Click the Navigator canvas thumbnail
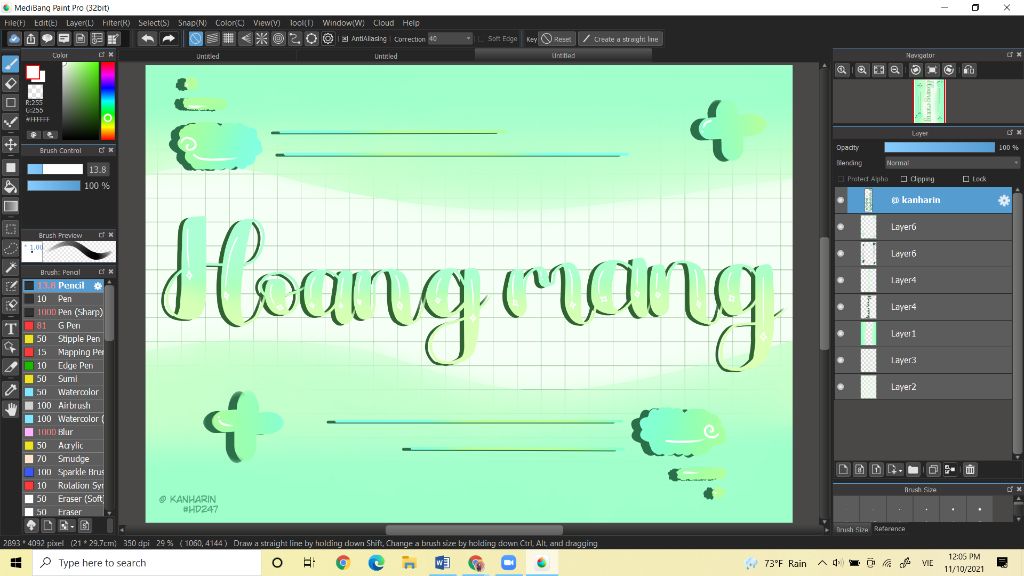 tap(929, 101)
